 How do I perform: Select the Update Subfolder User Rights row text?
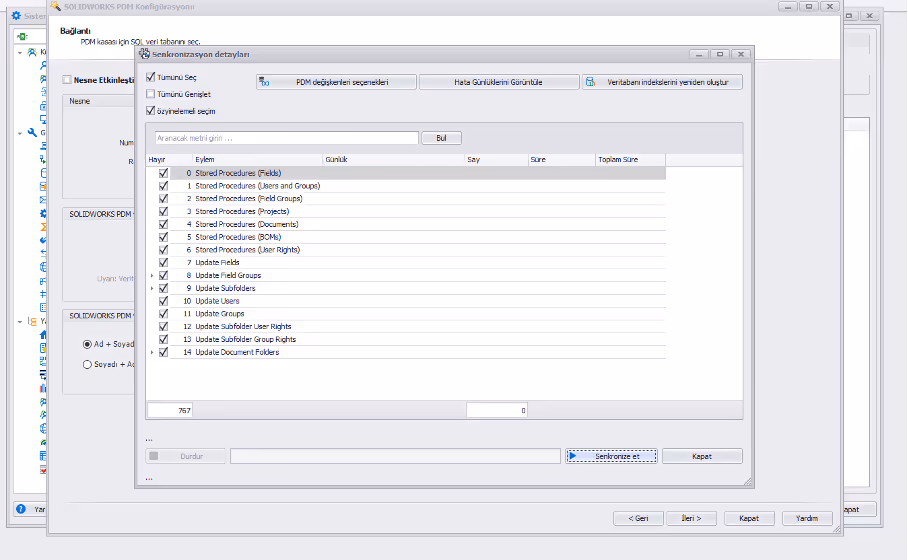[x=243, y=327]
